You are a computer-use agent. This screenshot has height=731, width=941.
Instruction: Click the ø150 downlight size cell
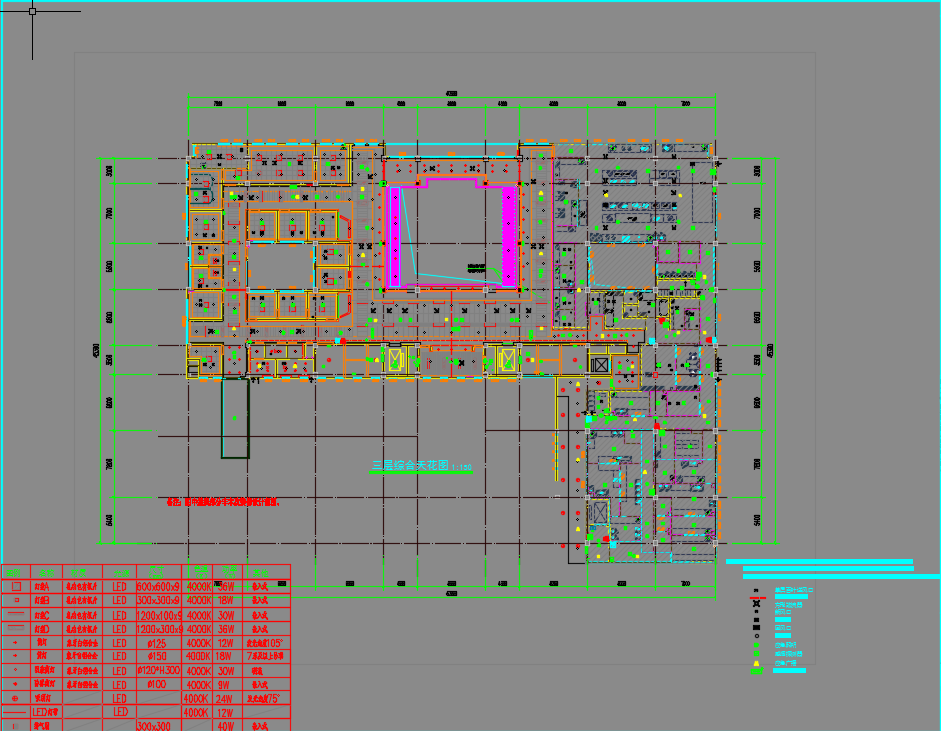point(157,657)
